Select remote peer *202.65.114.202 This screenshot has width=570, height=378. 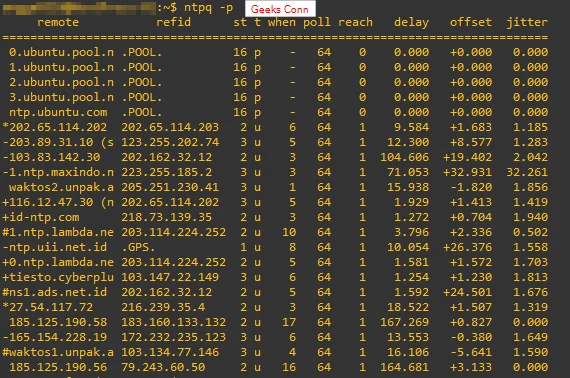pyautogui.click(x=55, y=127)
